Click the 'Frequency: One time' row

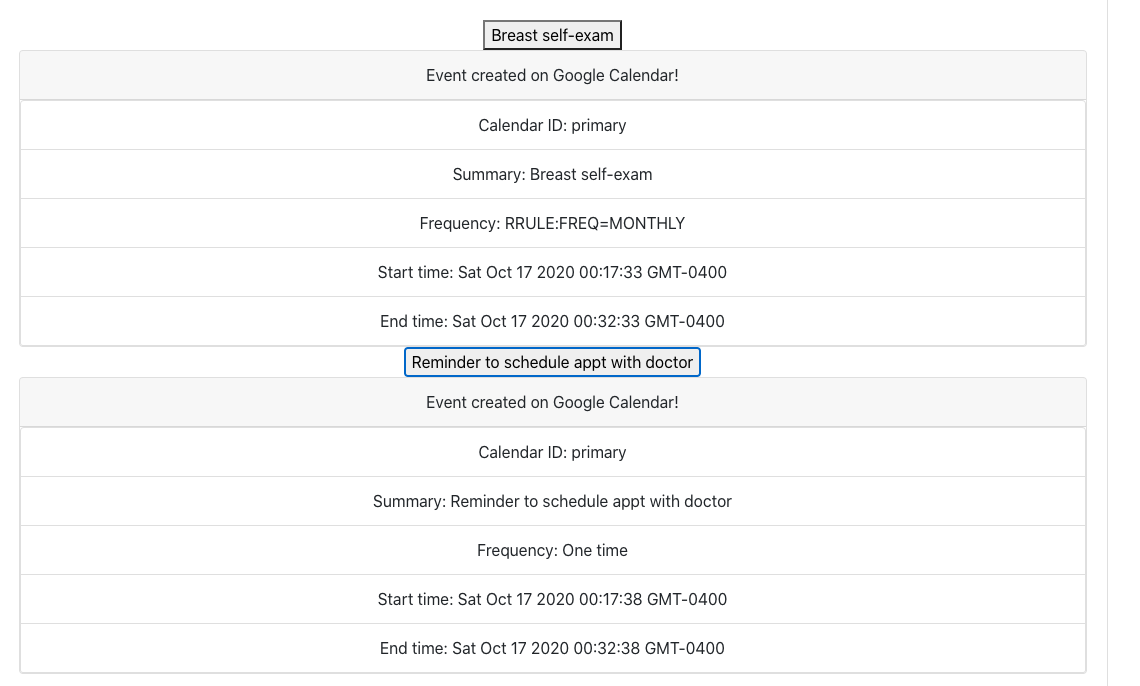tap(552, 550)
